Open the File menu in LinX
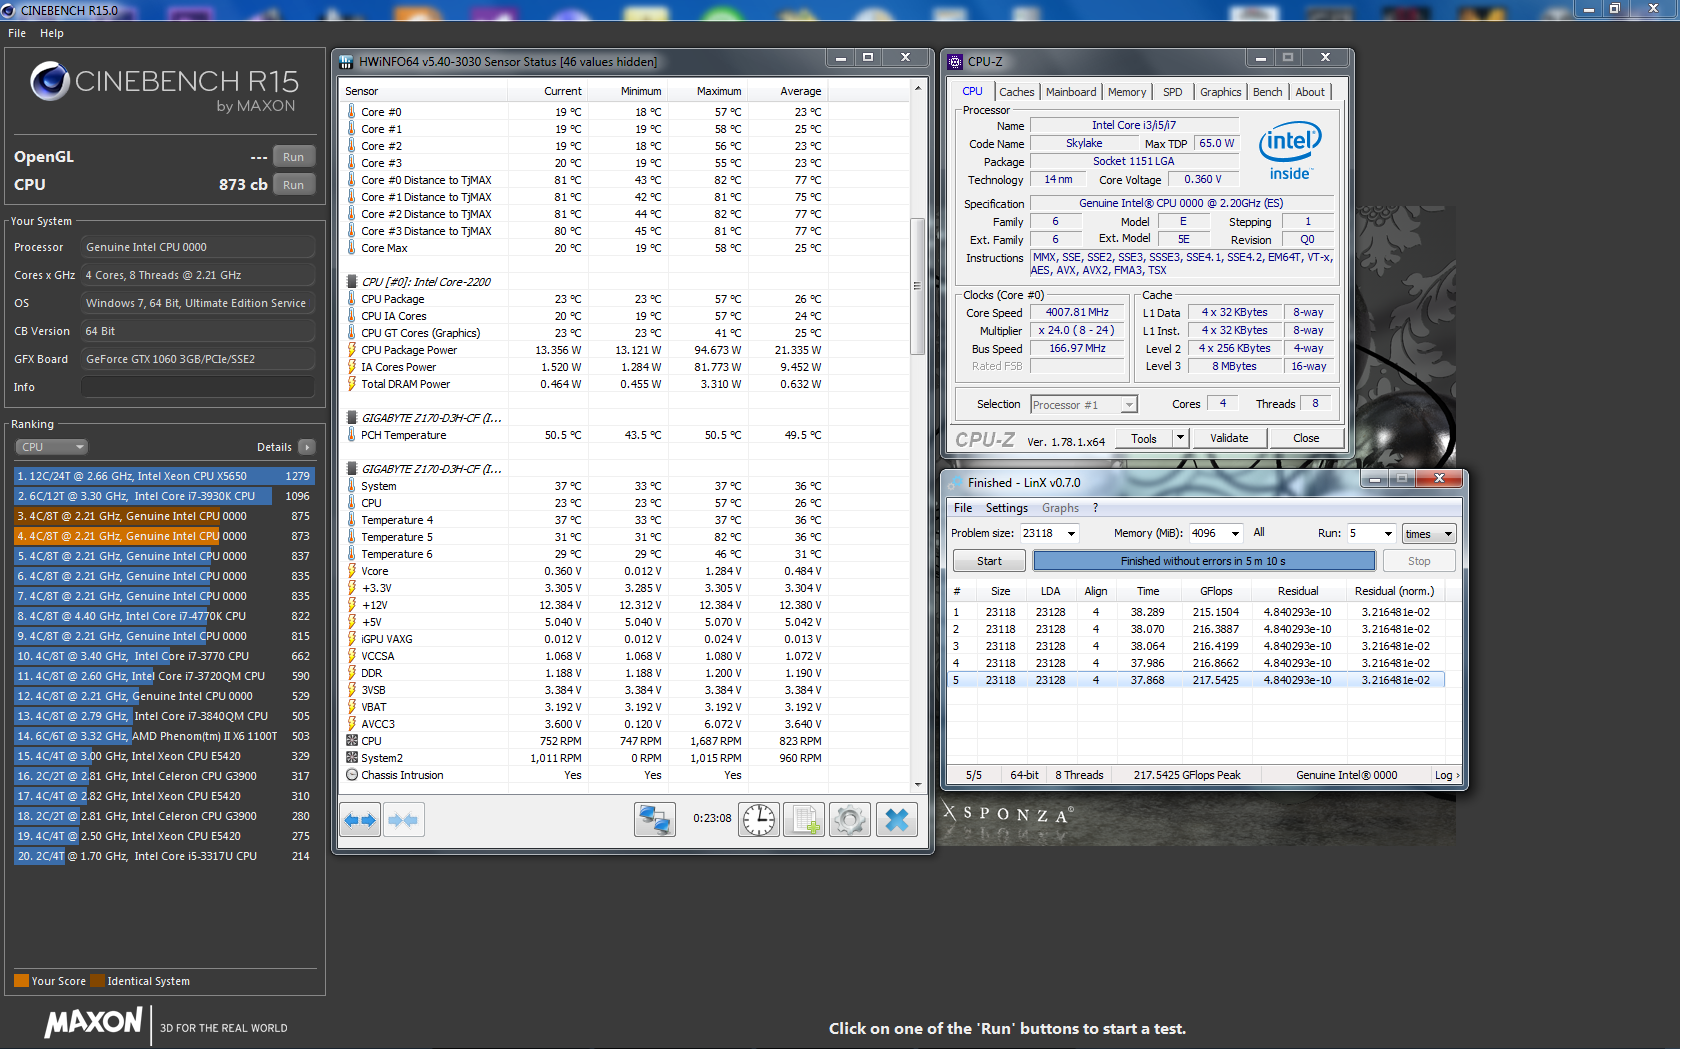1682x1049 pixels. 963,508
